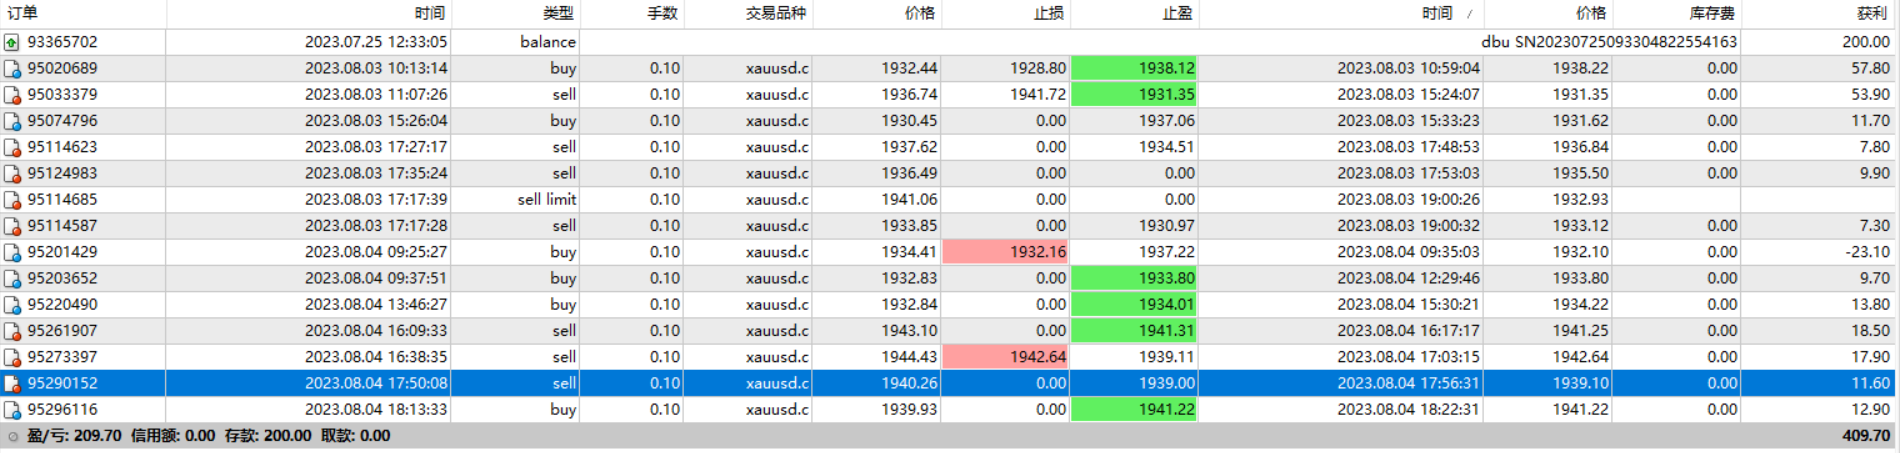
Task: Select order number 95020689
Action: click(62, 68)
